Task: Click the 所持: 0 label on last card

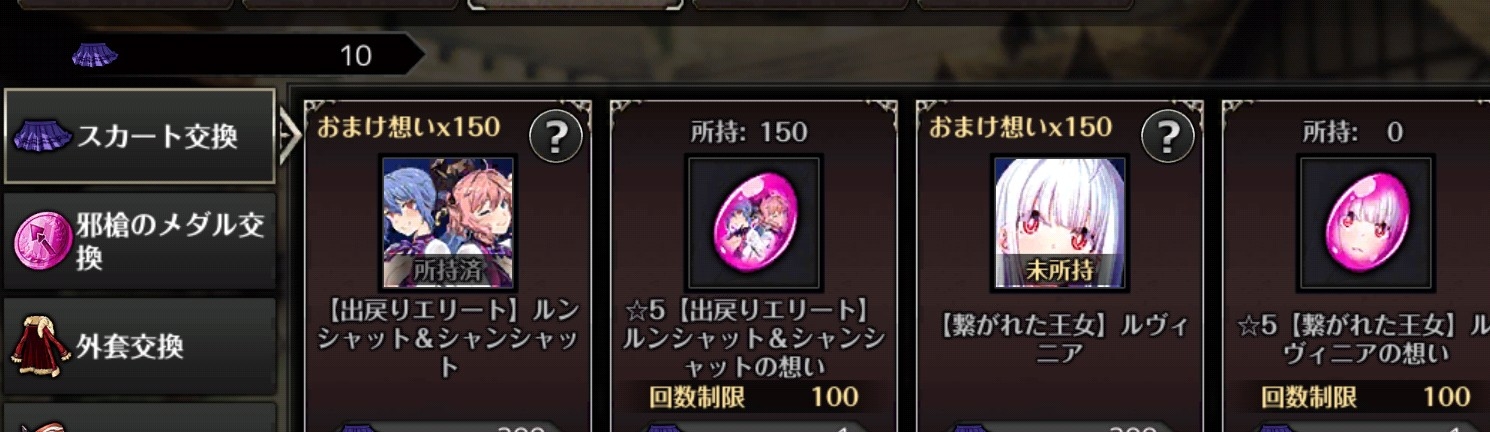Action: coord(1353,132)
